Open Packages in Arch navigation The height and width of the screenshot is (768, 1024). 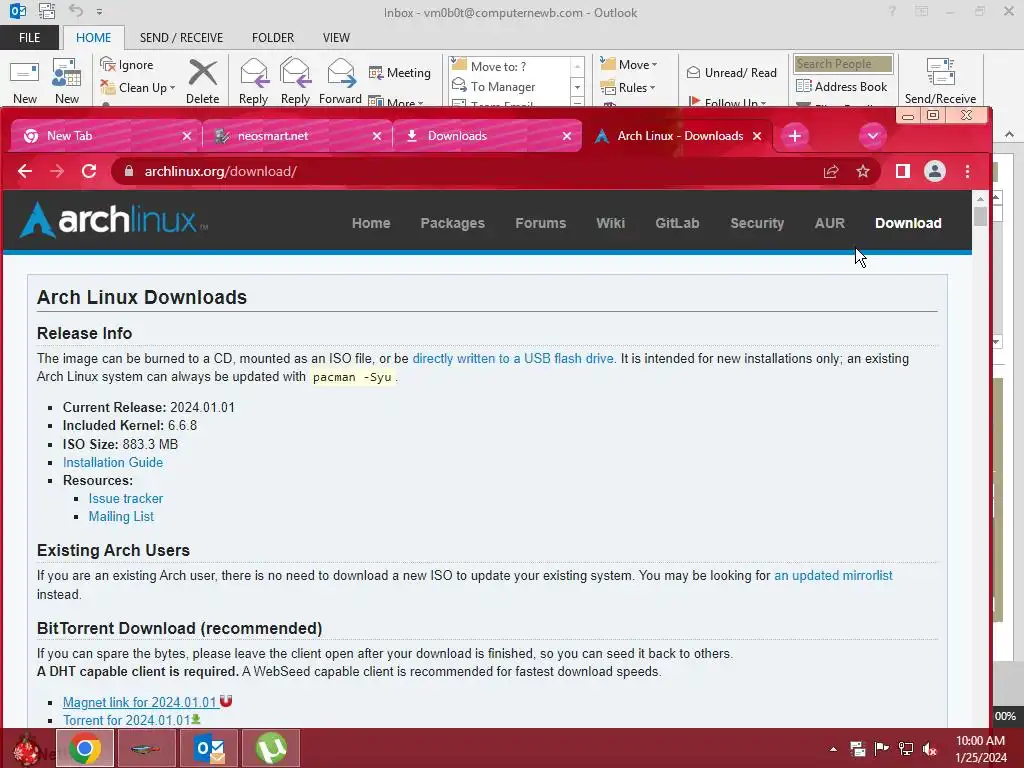coord(453,223)
